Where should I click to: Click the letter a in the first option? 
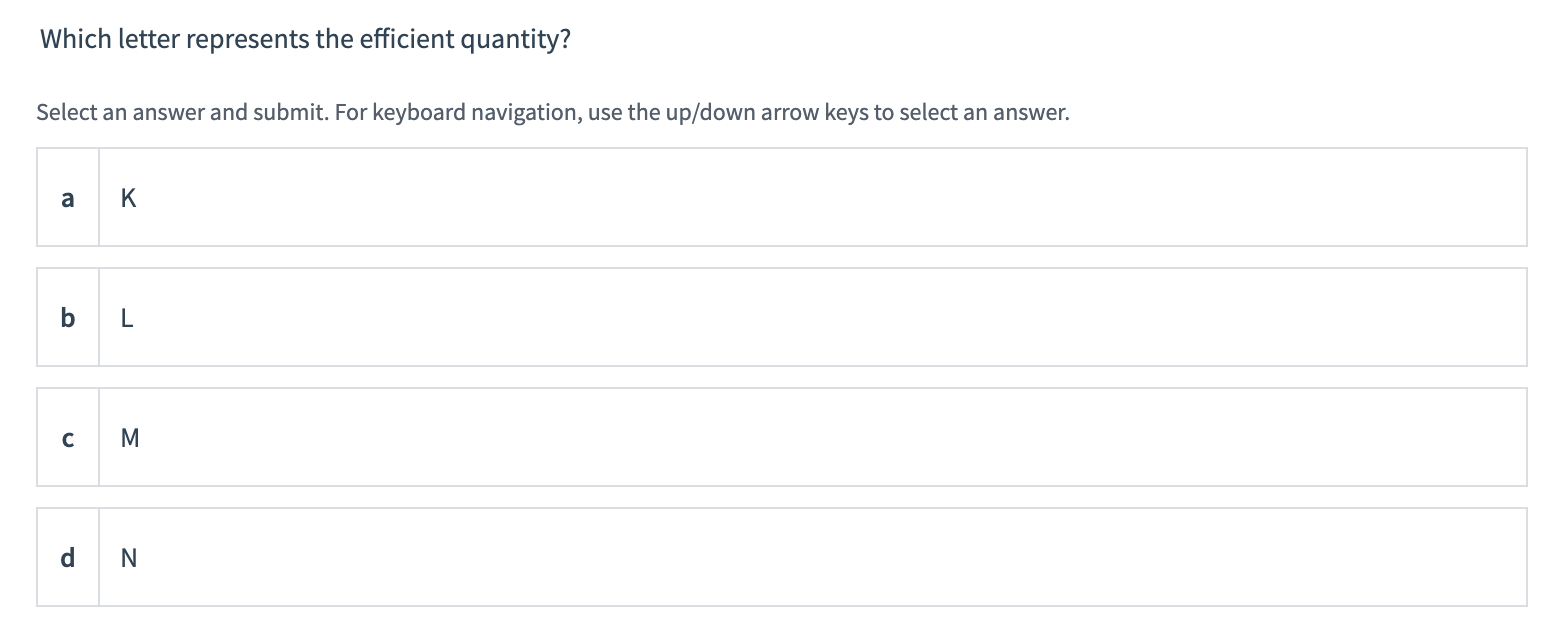(66, 198)
